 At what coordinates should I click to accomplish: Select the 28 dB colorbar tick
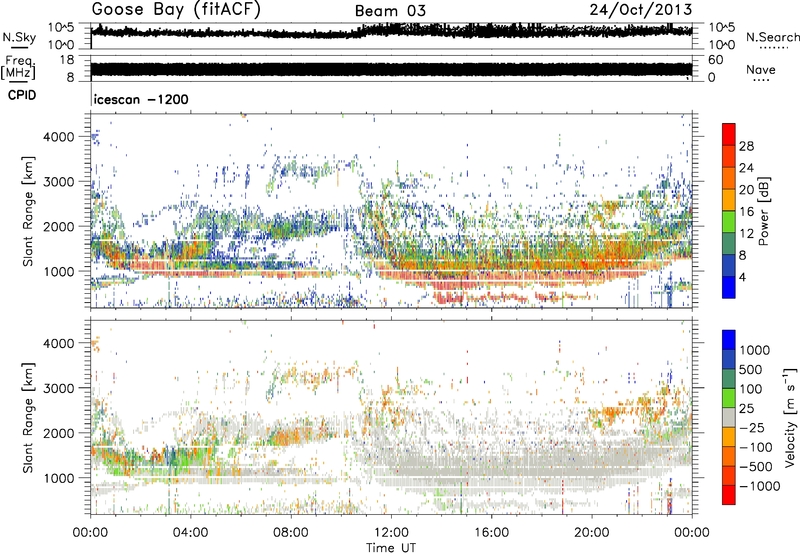coord(746,146)
